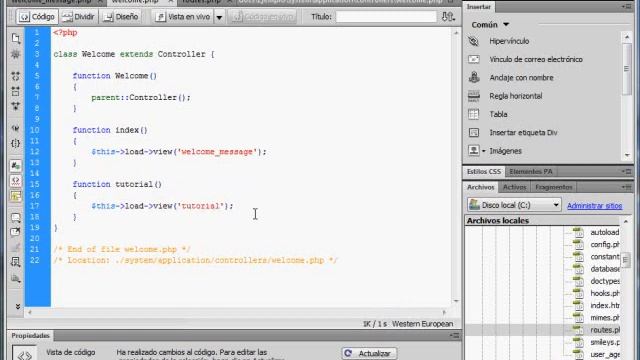Select the hooks.php file

(x=604, y=293)
